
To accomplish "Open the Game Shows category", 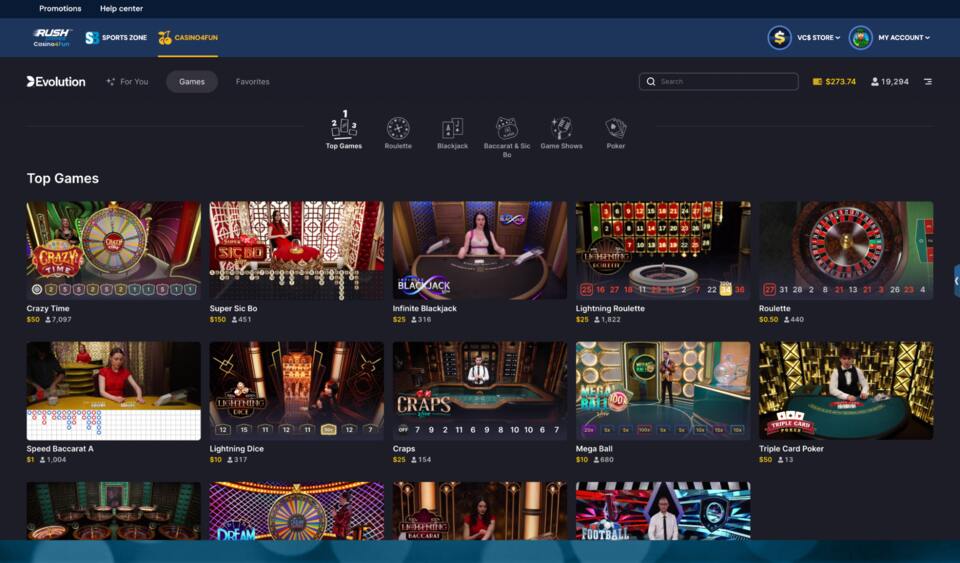I will click(x=561, y=129).
